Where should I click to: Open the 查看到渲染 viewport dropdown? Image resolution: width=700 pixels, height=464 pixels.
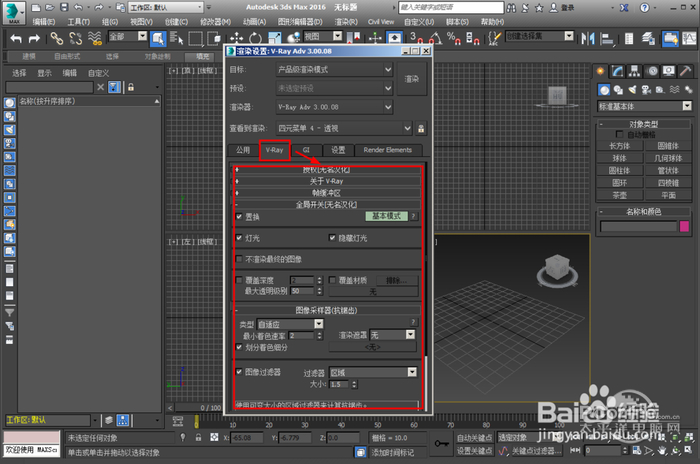(x=344, y=129)
